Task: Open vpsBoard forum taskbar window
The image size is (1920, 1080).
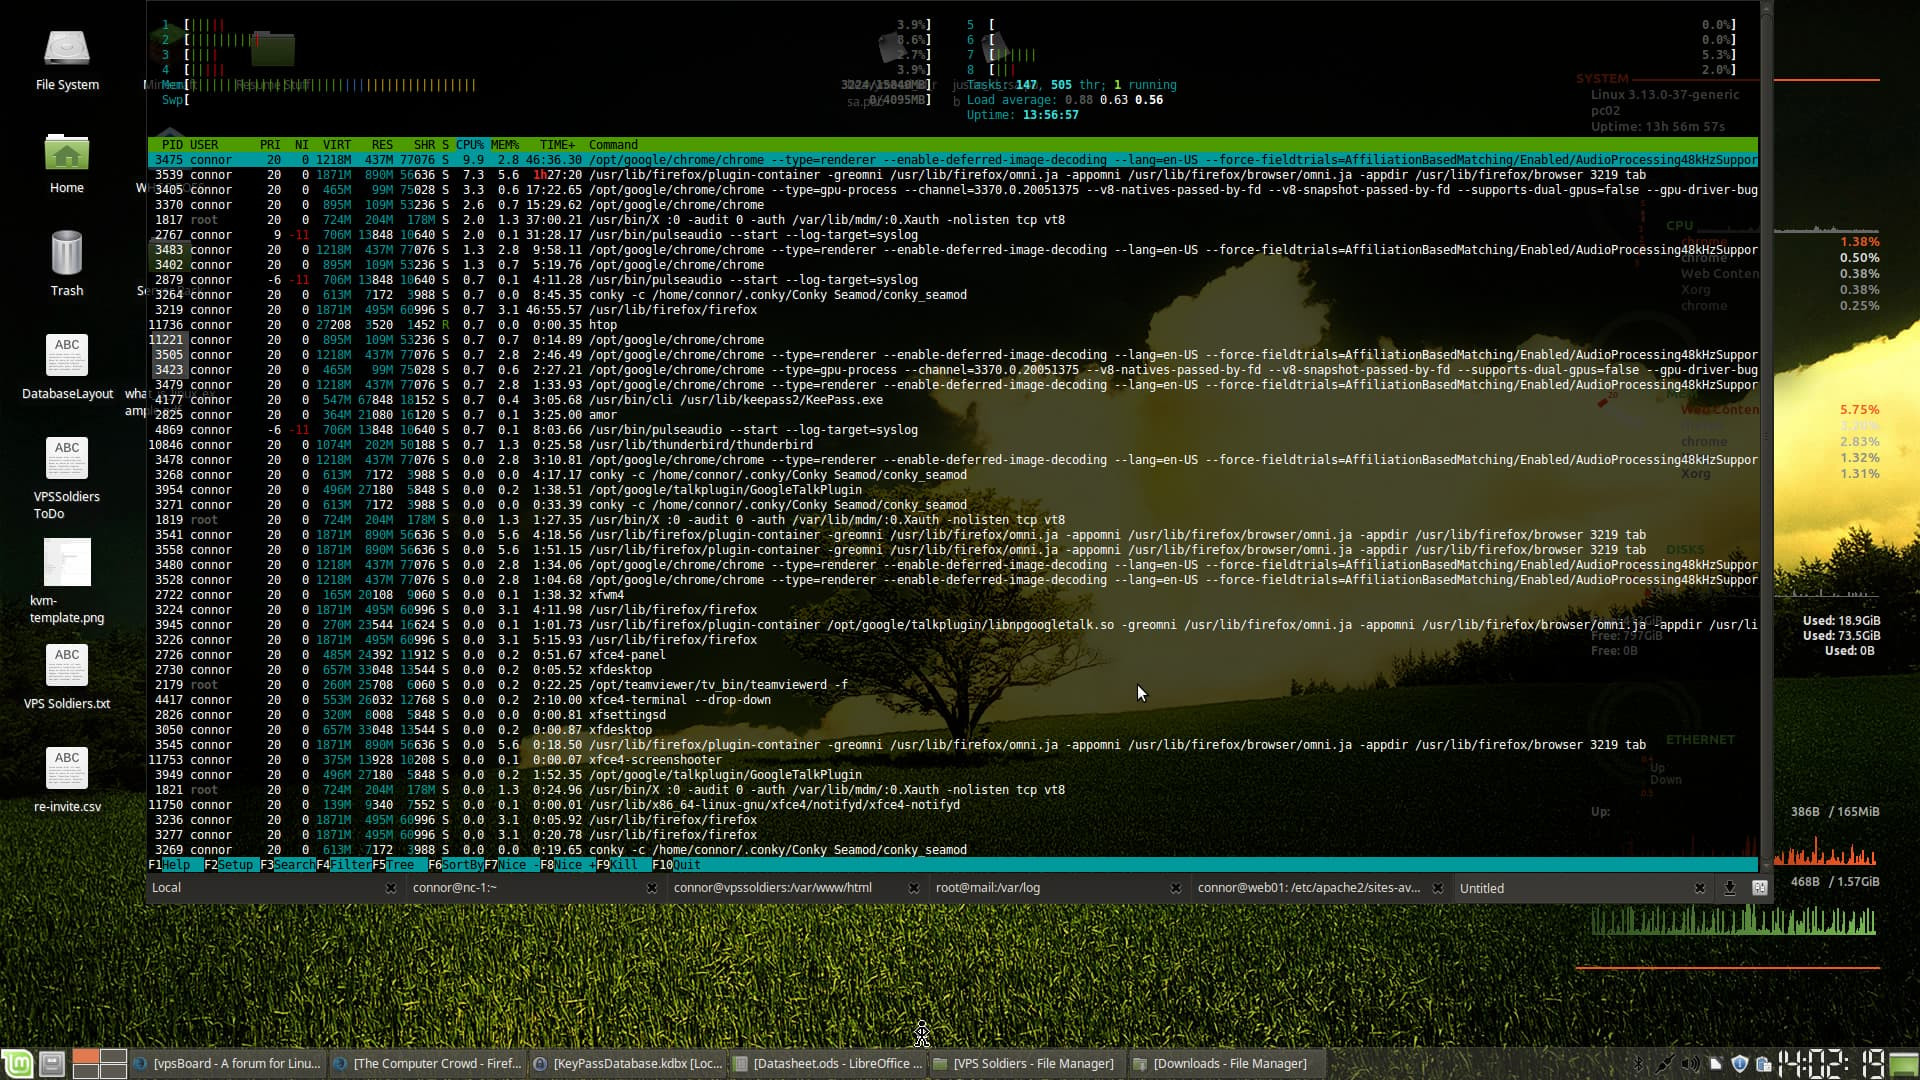Action: [227, 1064]
